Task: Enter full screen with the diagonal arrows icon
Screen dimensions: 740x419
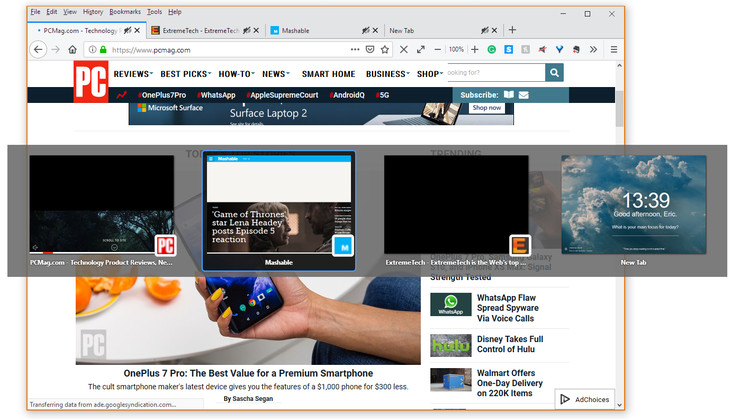Action: pos(420,50)
